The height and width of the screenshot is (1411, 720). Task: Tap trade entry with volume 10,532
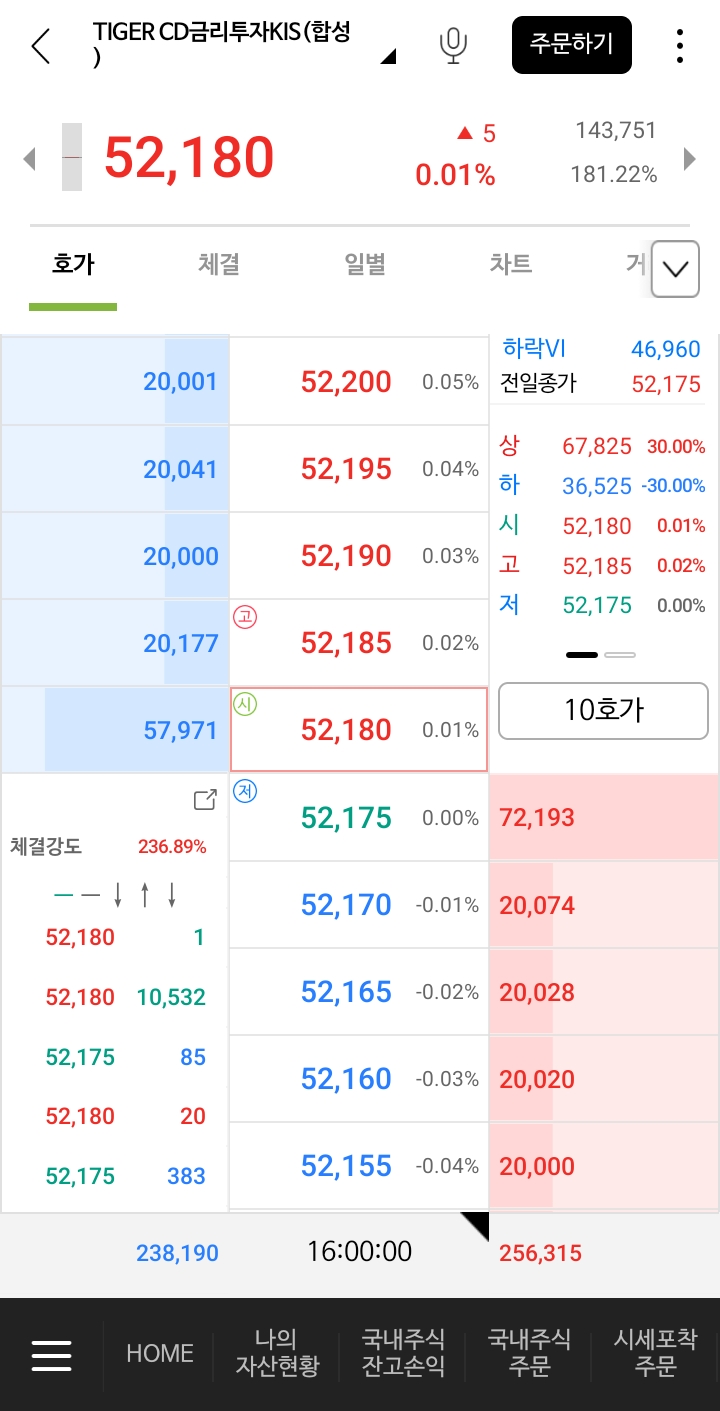click(126, 997)
